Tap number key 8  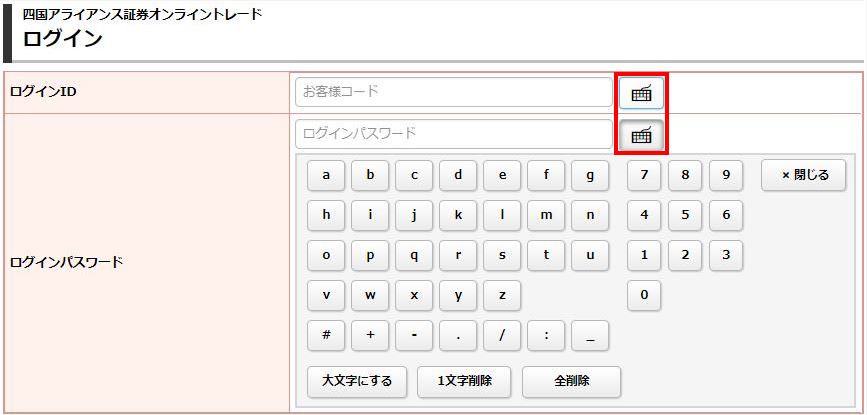(x=685, y=175)
